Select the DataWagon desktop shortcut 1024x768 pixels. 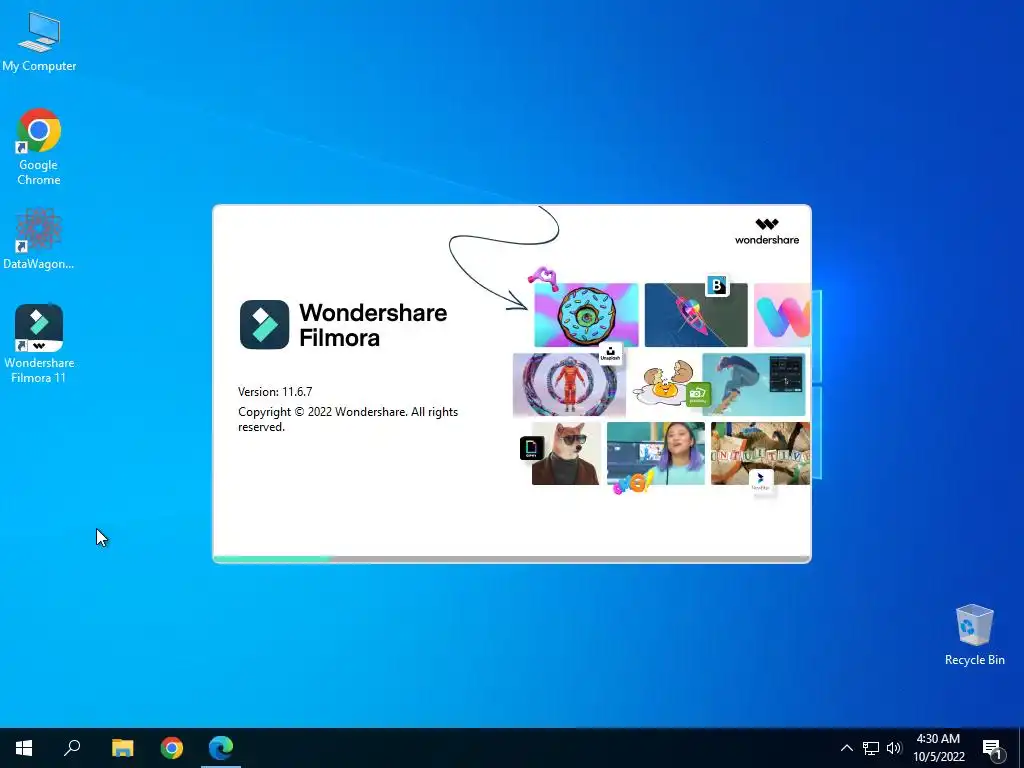click(39, 238)
